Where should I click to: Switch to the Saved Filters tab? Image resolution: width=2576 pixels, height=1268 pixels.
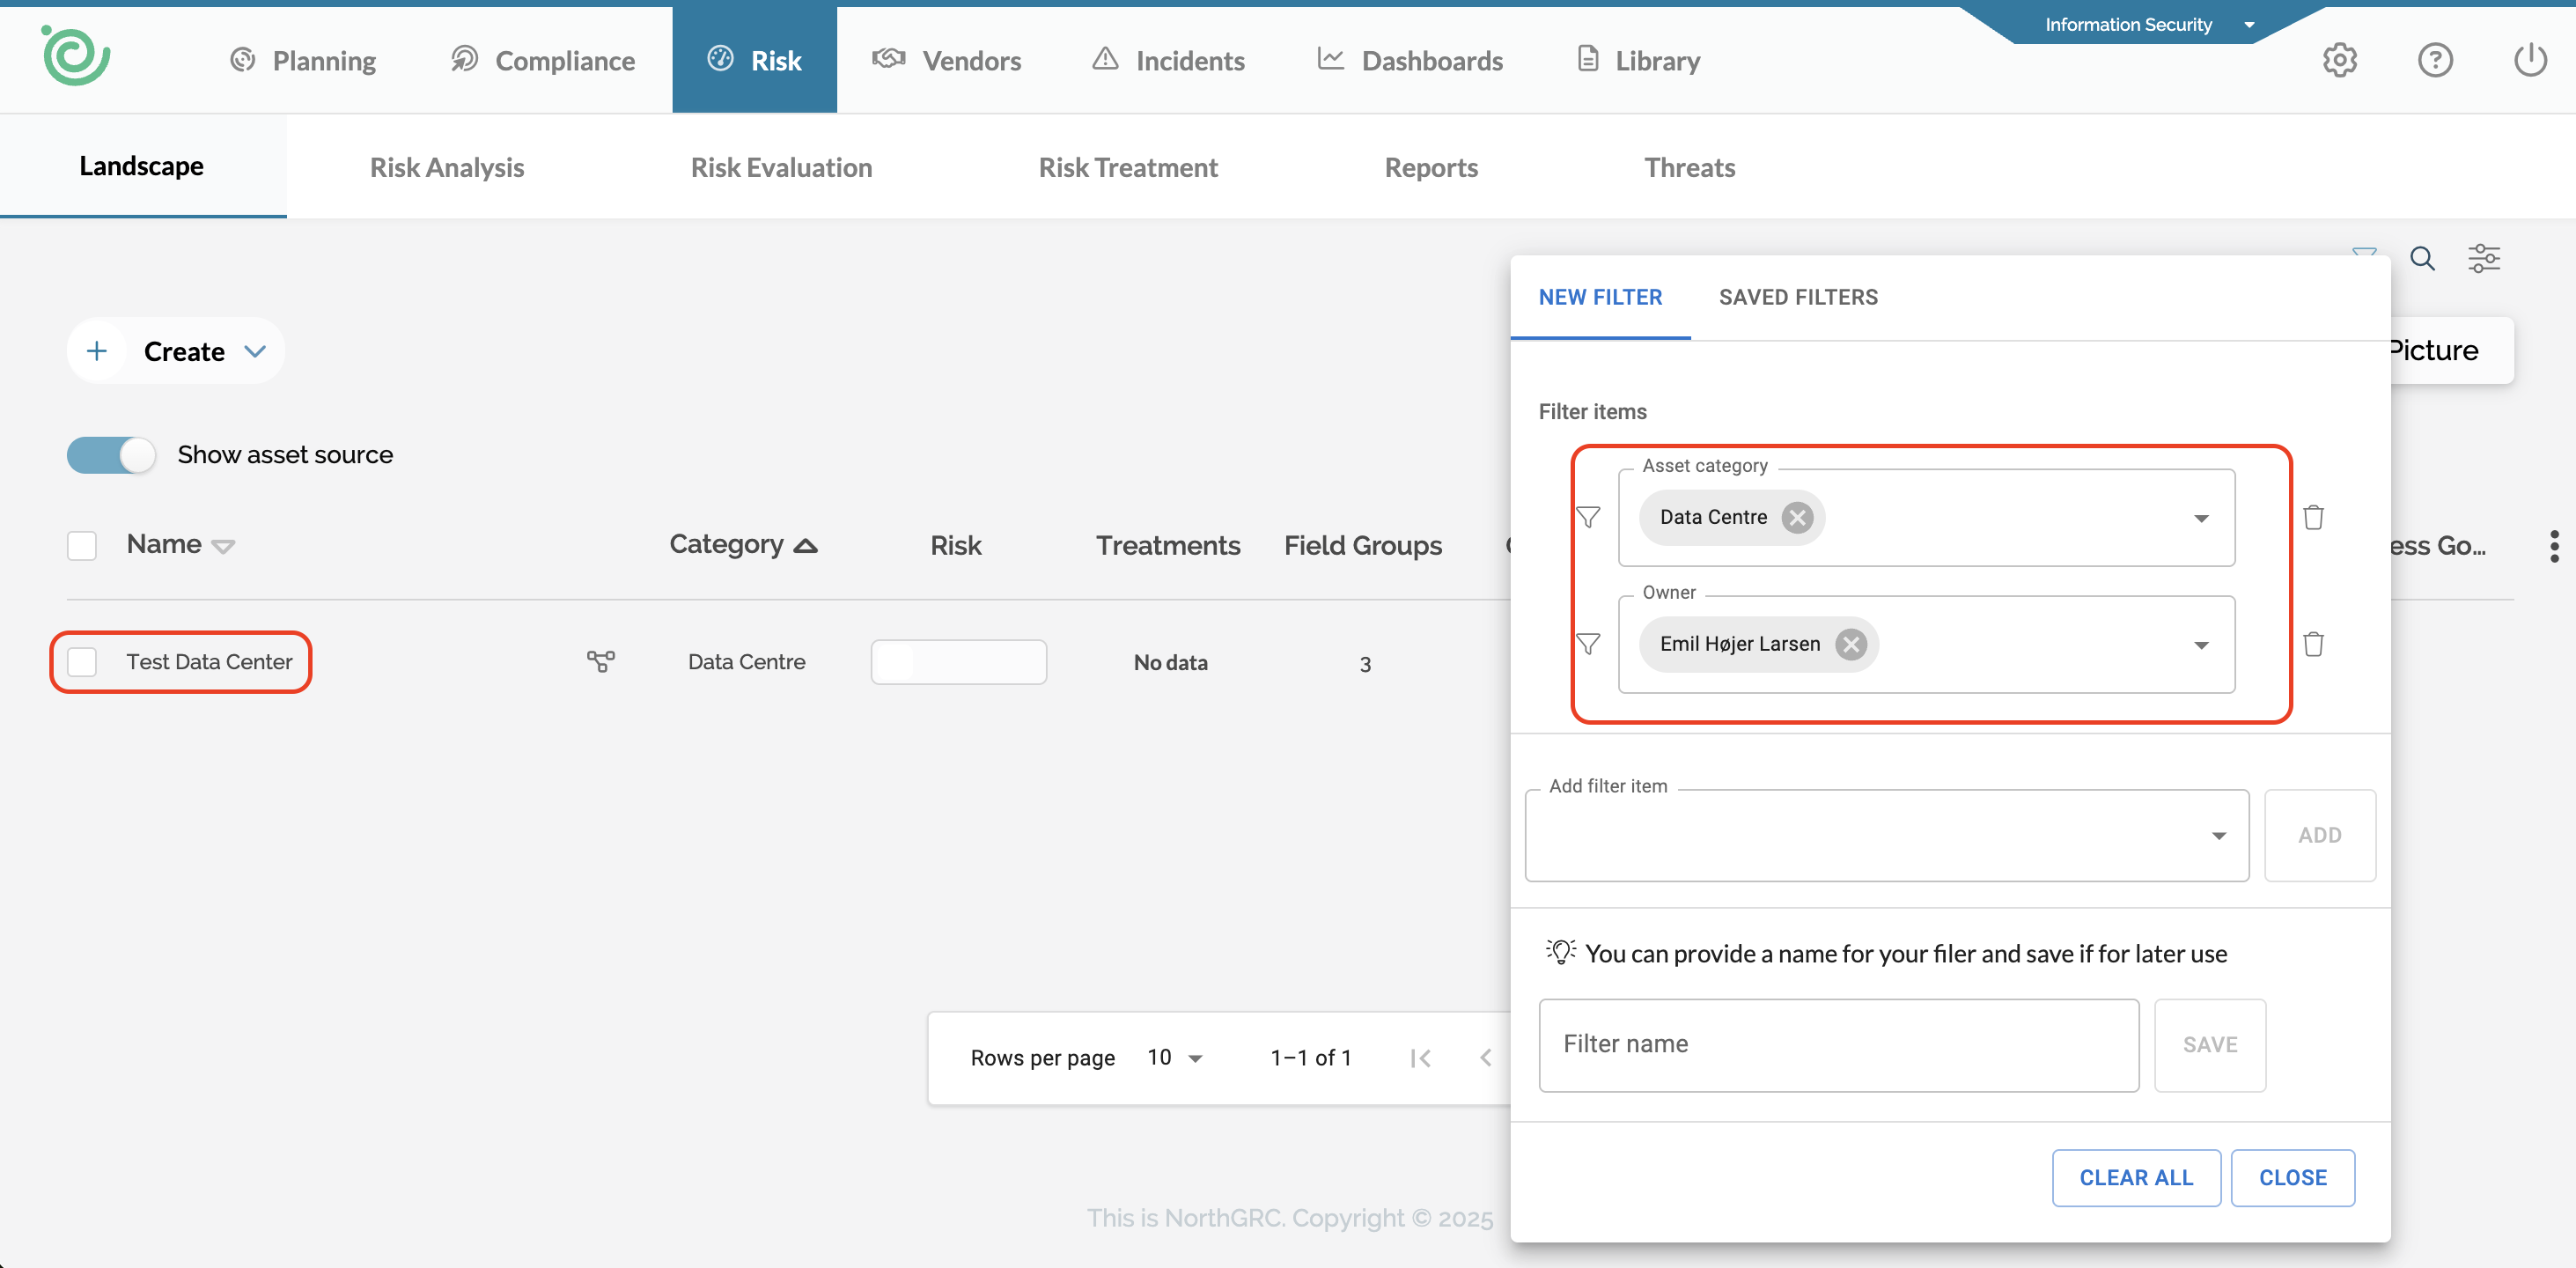point(1797,297)
